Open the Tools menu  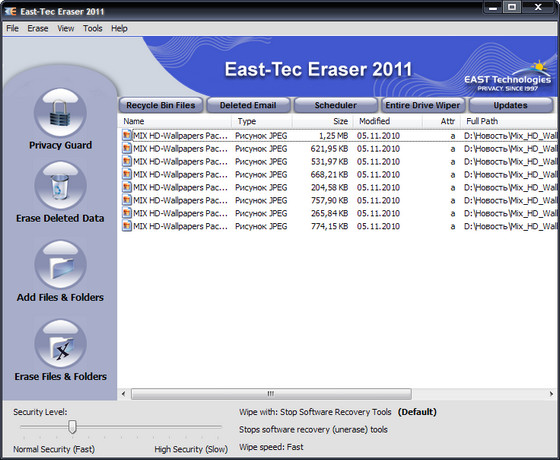coord(92,29)
